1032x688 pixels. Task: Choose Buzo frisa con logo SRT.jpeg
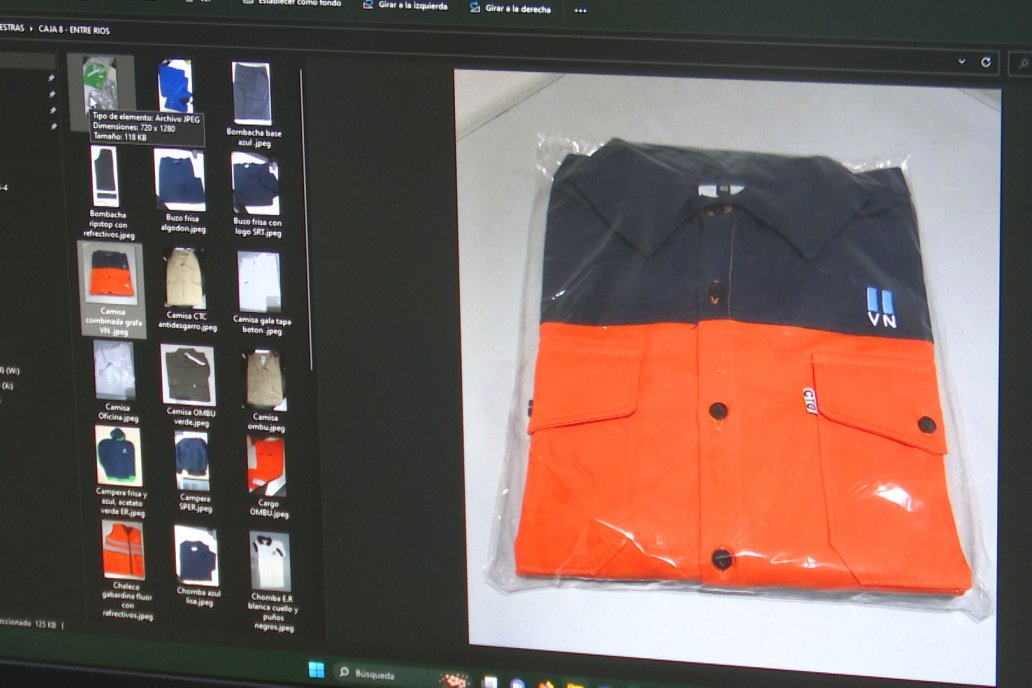pyautogui.click(x=256, y=194)
